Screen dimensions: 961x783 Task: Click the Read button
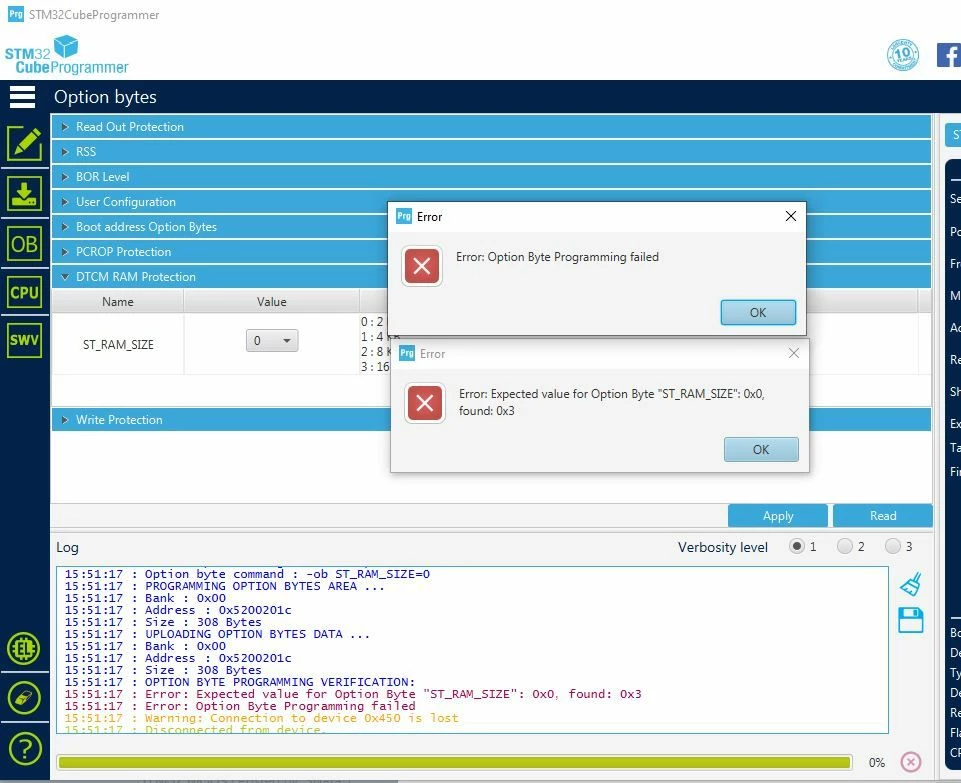pos(883,516)
